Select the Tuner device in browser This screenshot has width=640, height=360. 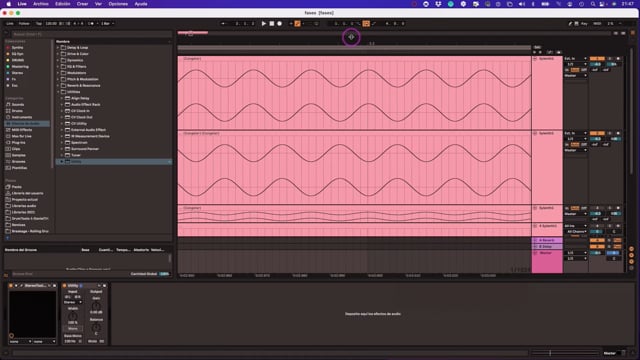tap(76, 155)
